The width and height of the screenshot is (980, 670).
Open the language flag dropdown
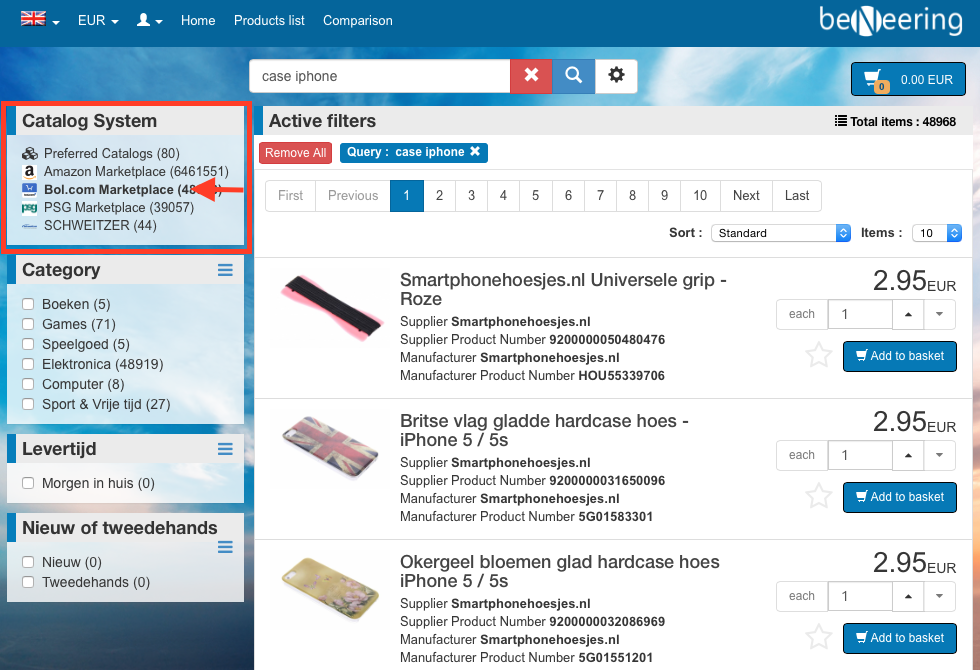[40, 20]
